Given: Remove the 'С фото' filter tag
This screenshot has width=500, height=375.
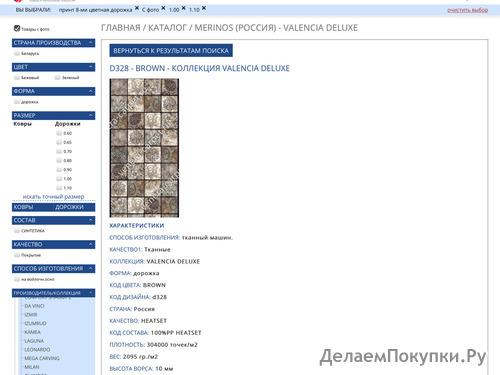Looking at the screenshot, I should [x=163, y=8].
